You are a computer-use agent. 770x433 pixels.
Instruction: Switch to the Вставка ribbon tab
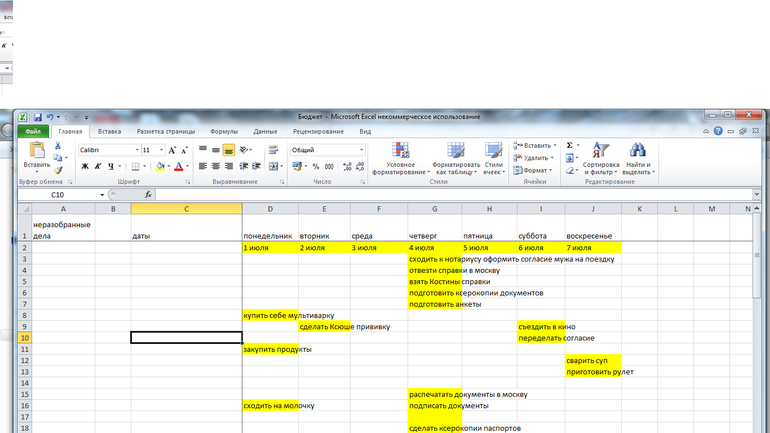(109, 131)
